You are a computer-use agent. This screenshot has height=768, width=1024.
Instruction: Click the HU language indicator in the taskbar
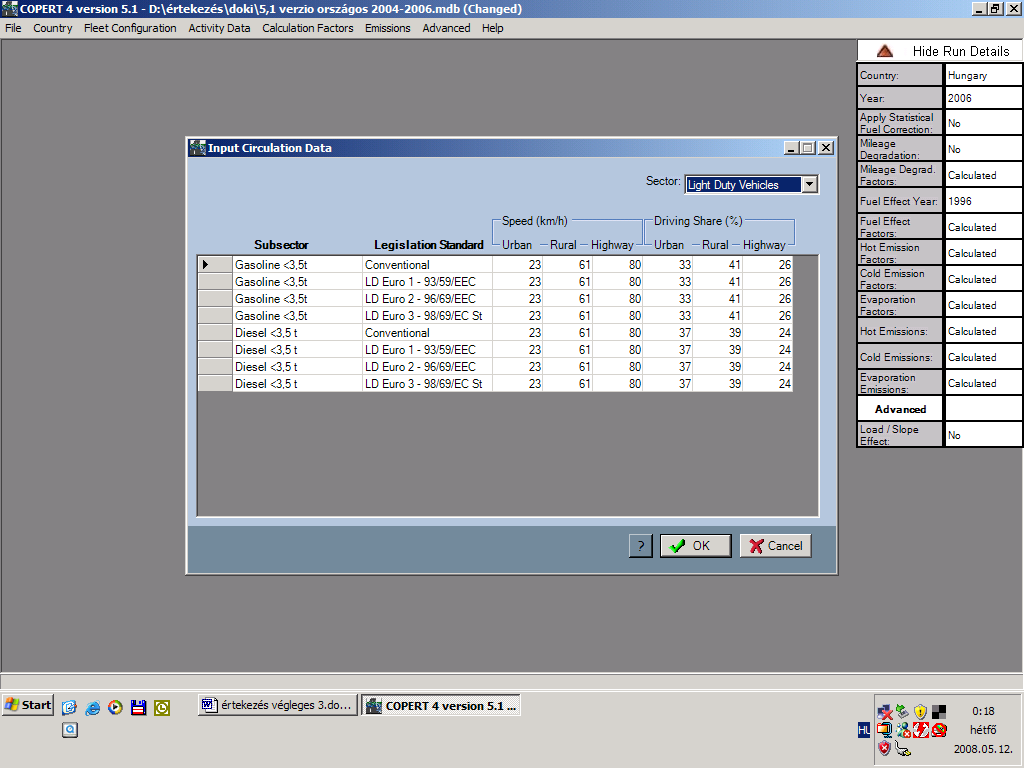tap(863, 730)
